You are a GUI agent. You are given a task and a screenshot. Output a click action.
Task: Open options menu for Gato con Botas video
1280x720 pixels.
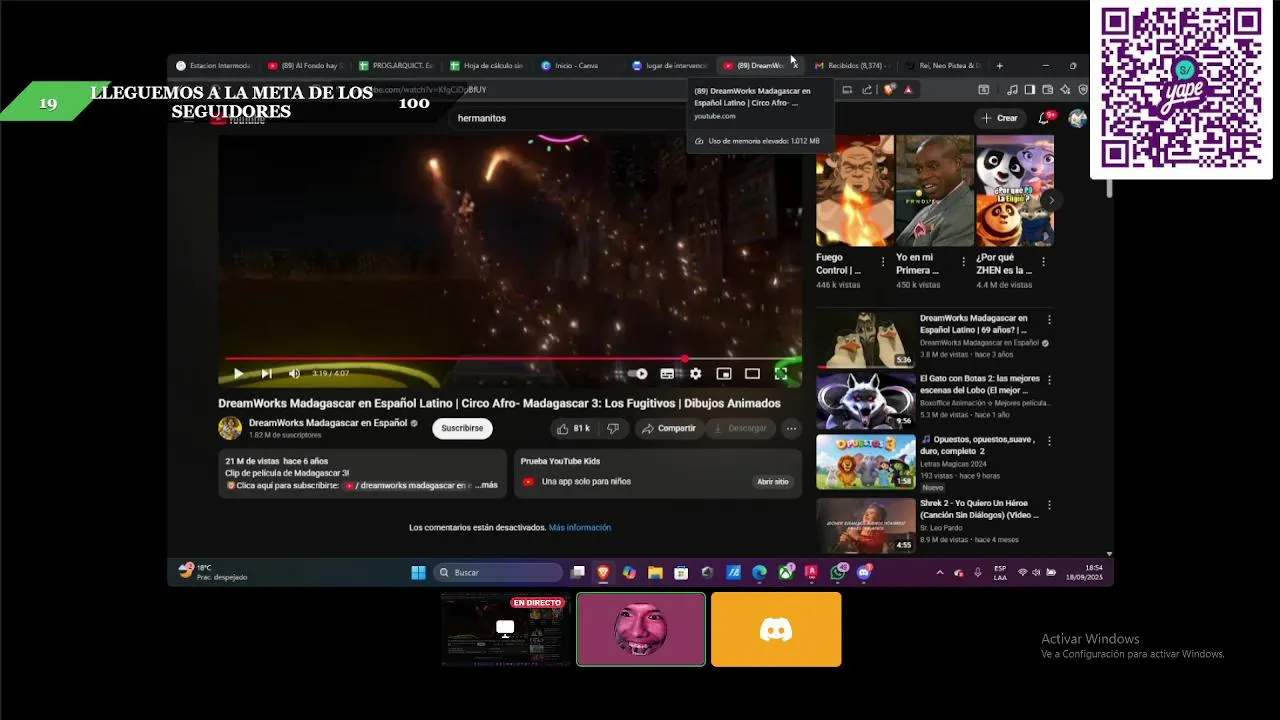click(1049, 380)
